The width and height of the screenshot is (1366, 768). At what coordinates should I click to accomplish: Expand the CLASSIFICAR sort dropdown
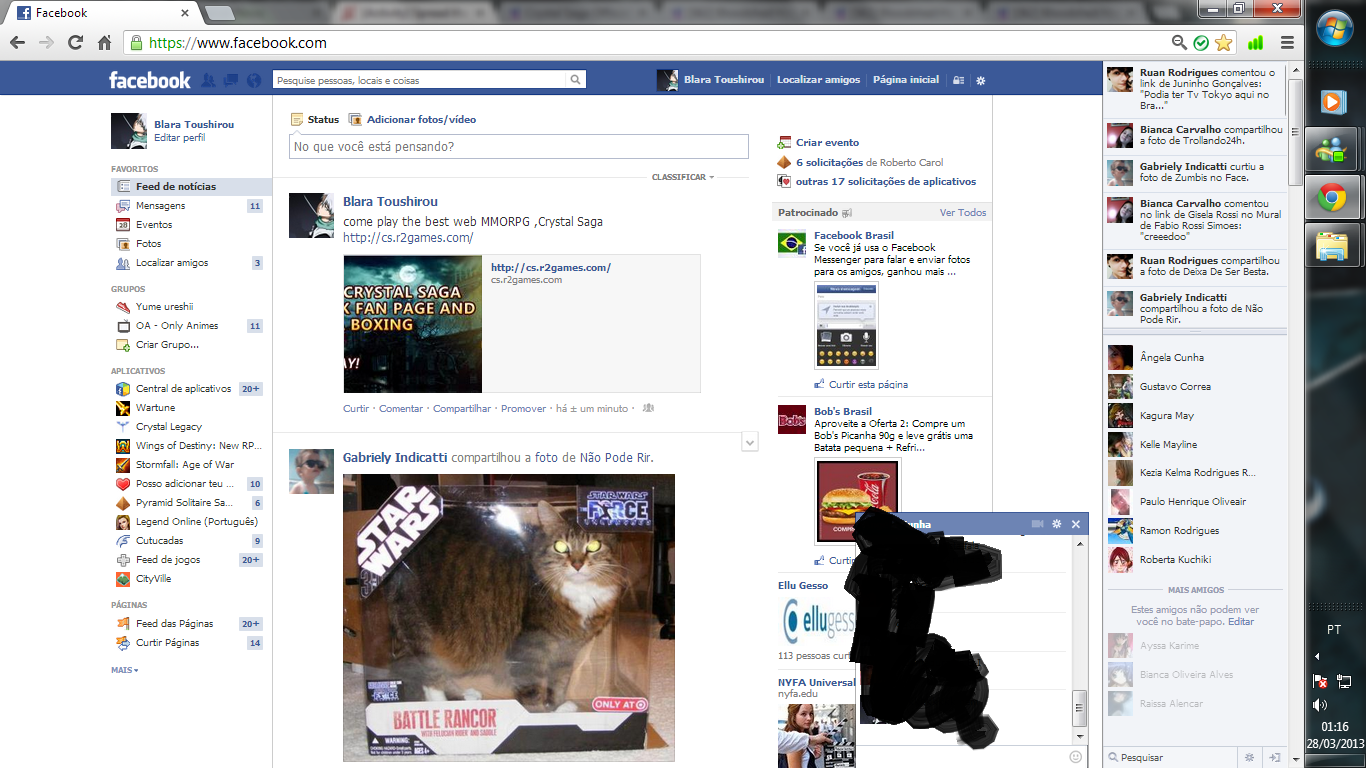(683, 177)
